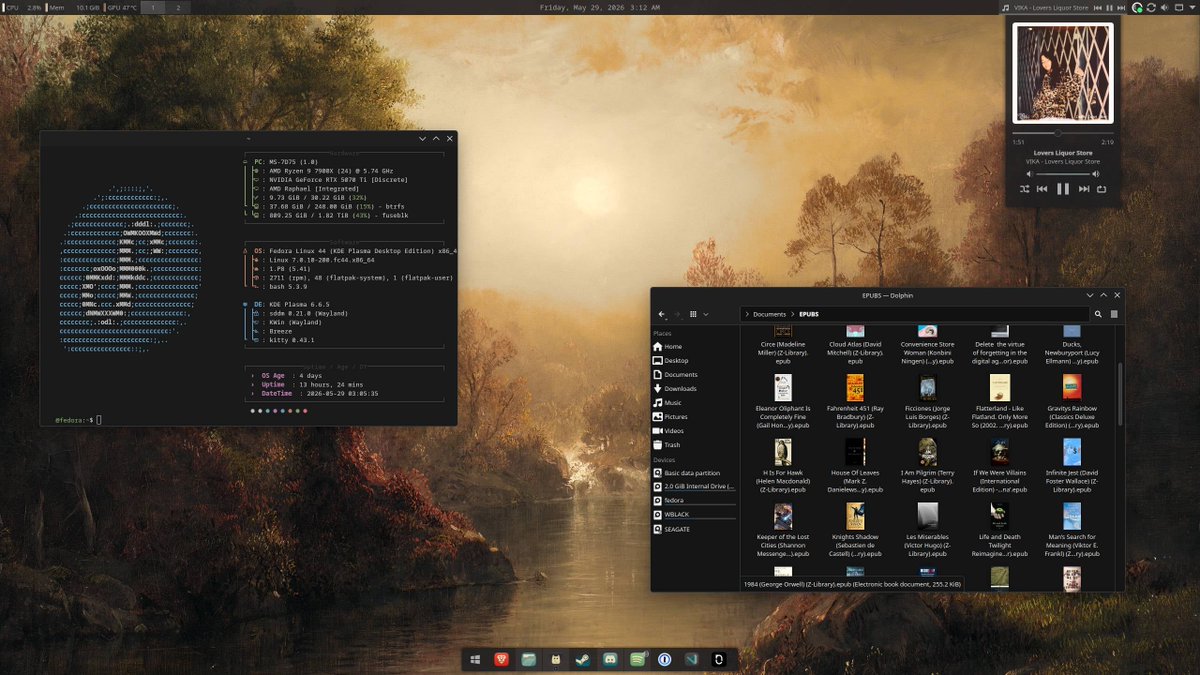
Task: Click the EPUBS breadcrumb in Dolphin
Action: point(808,314)
